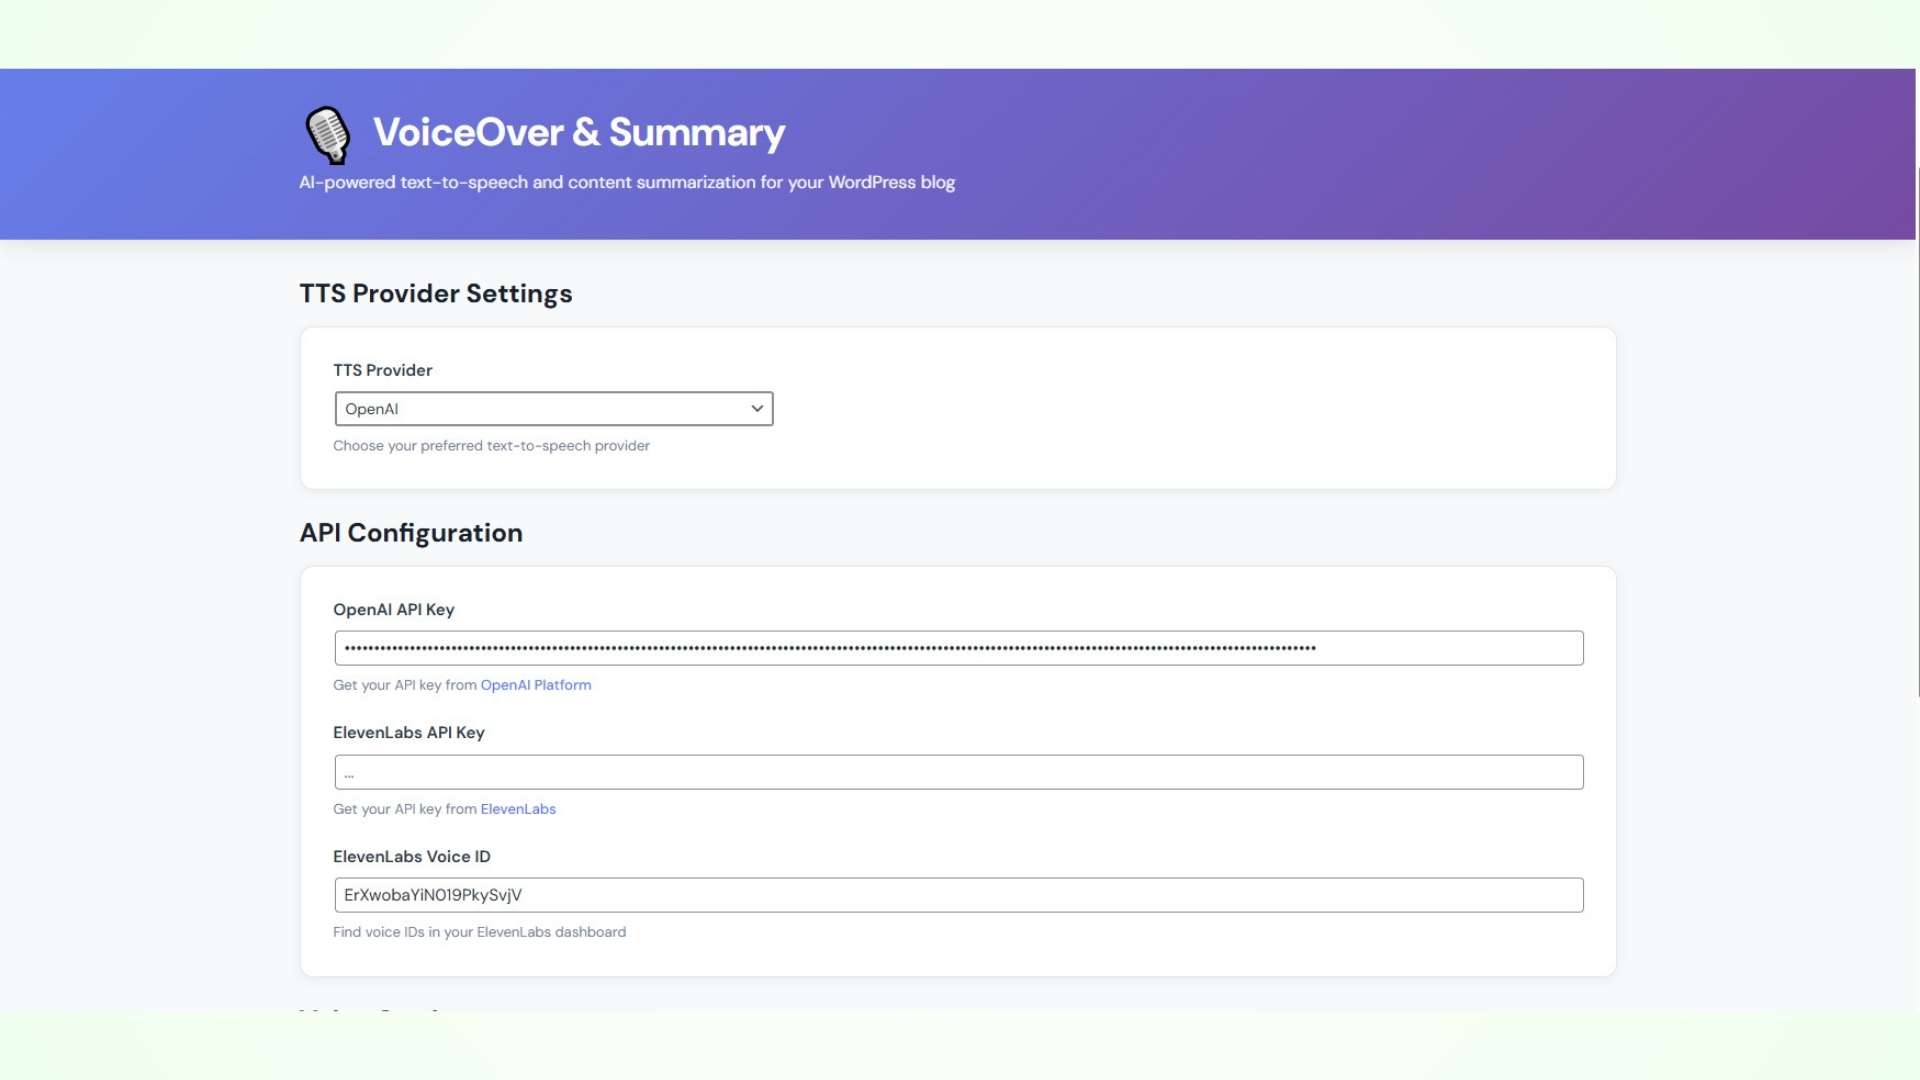
Task: Open the TTS Provider dropdown
Action: tap(553, 408)
